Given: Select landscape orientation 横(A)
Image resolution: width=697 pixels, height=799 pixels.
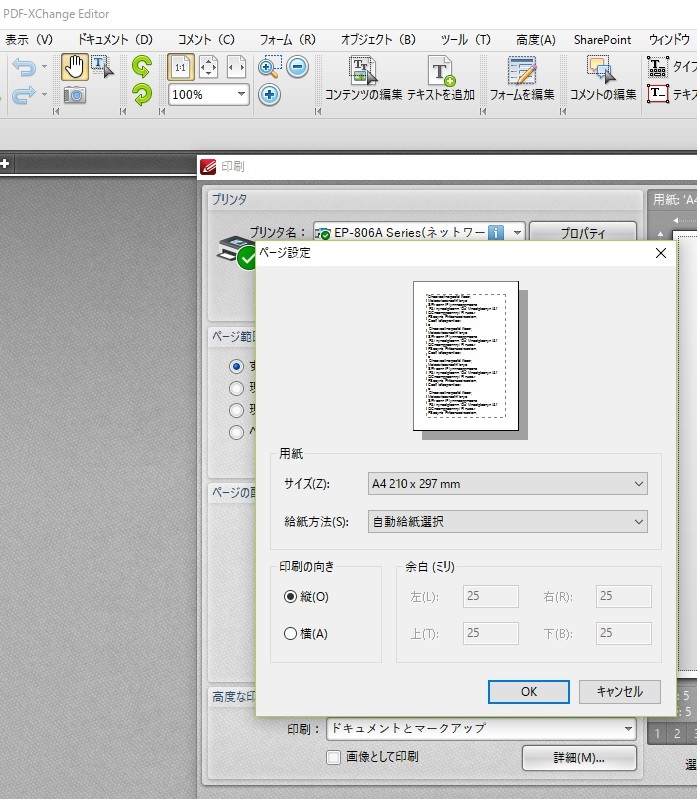Looking at the screenshot, I should point(291,633).
